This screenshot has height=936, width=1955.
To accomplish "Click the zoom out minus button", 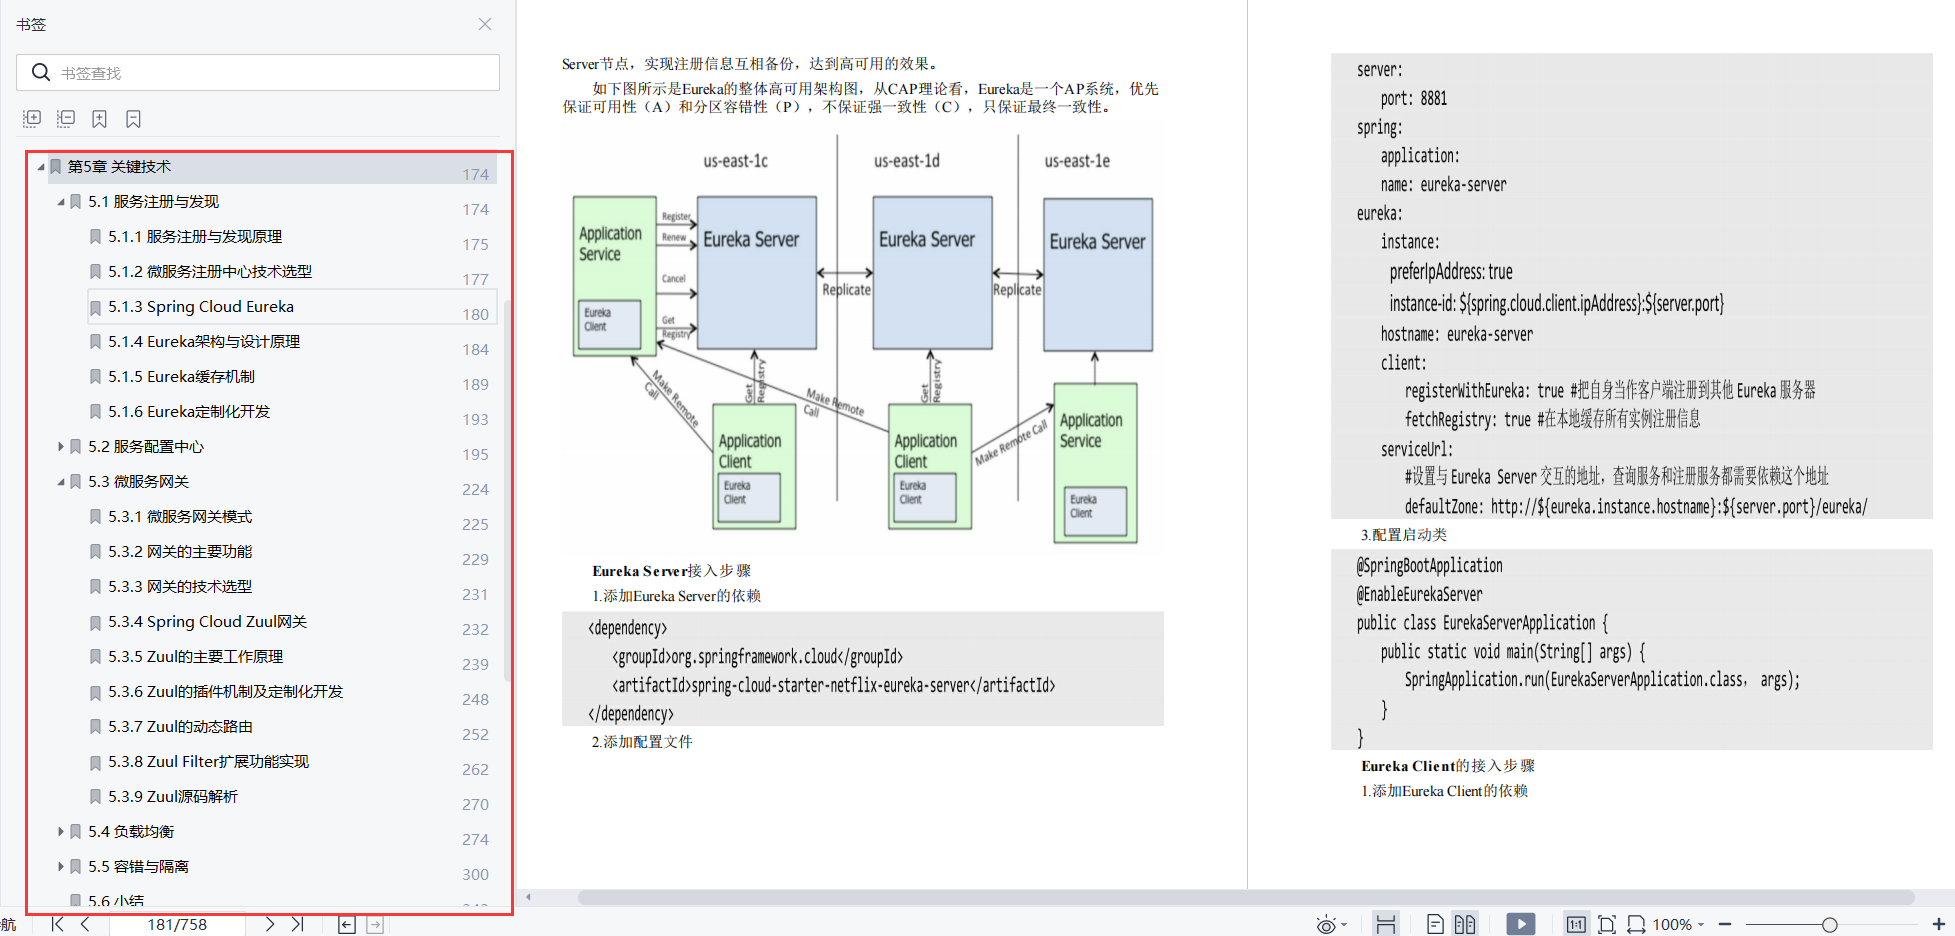I will [1725, 924].
